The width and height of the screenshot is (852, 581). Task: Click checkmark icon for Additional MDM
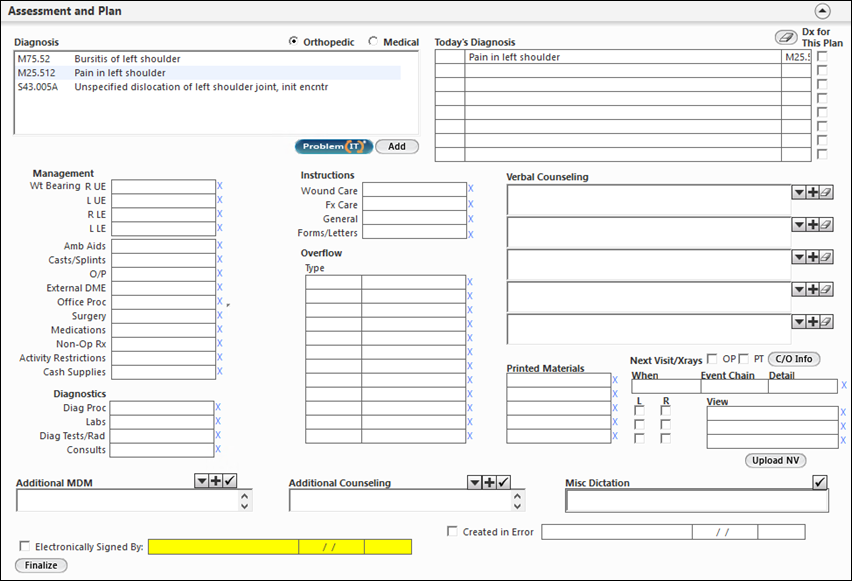coord(230,480)
